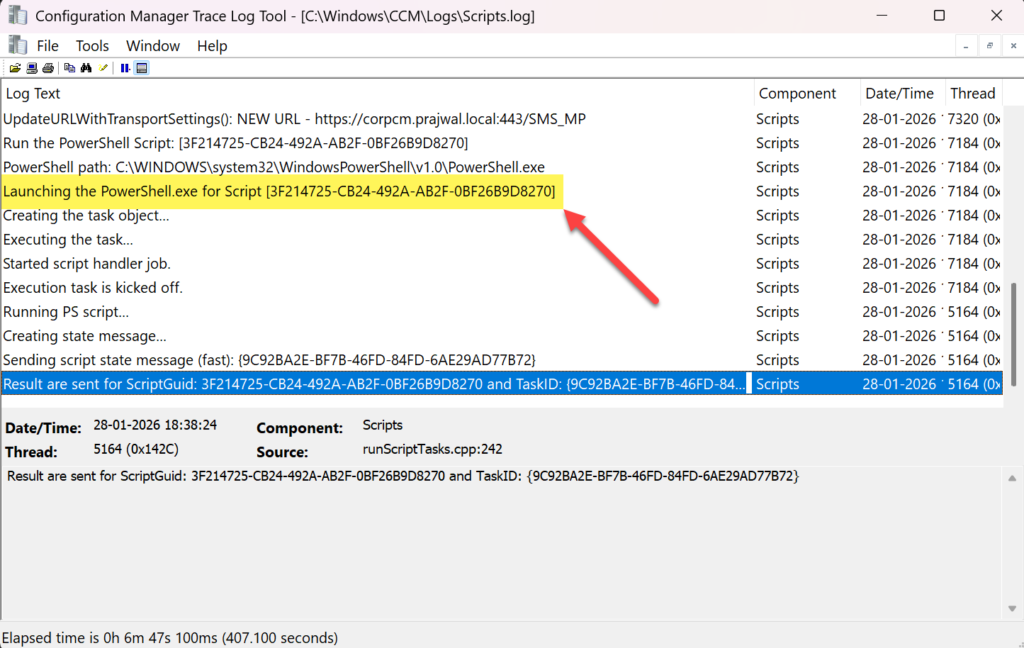Restore the inner log document window
The image size is (1024, 648).
click(989, 46)
